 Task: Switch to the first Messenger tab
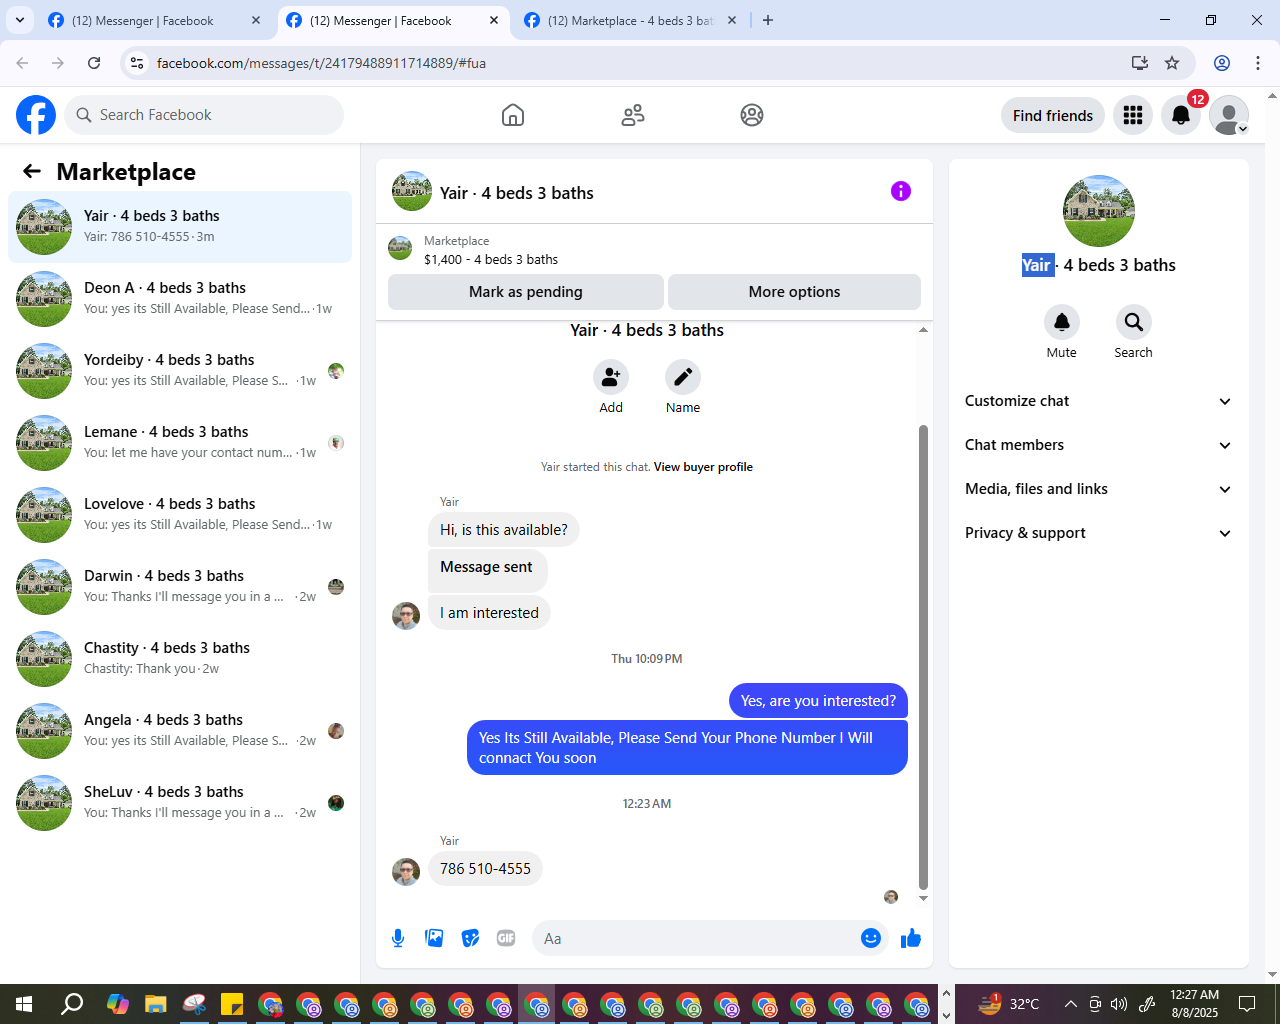click(155, 20)
